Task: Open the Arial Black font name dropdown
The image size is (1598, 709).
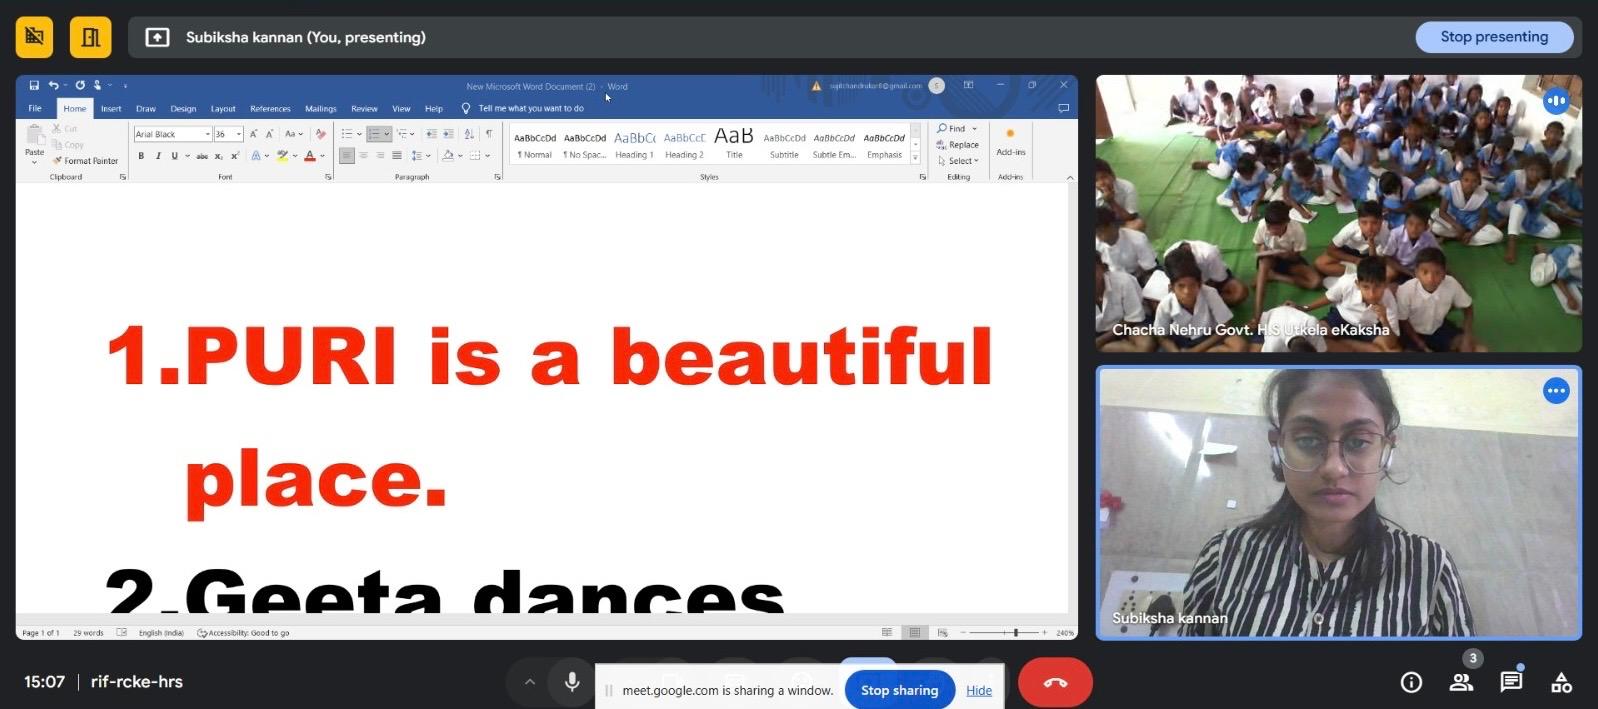Action: pos(207,134)
